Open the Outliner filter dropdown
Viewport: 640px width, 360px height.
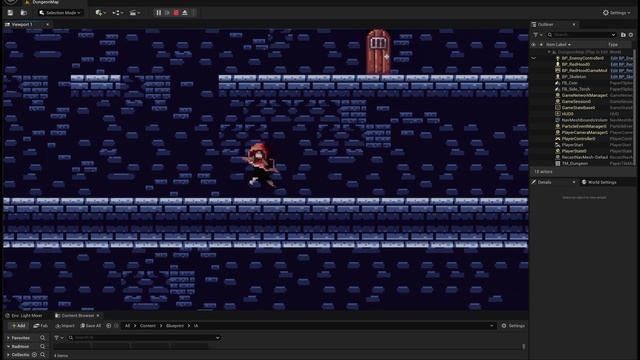point(537,35)
